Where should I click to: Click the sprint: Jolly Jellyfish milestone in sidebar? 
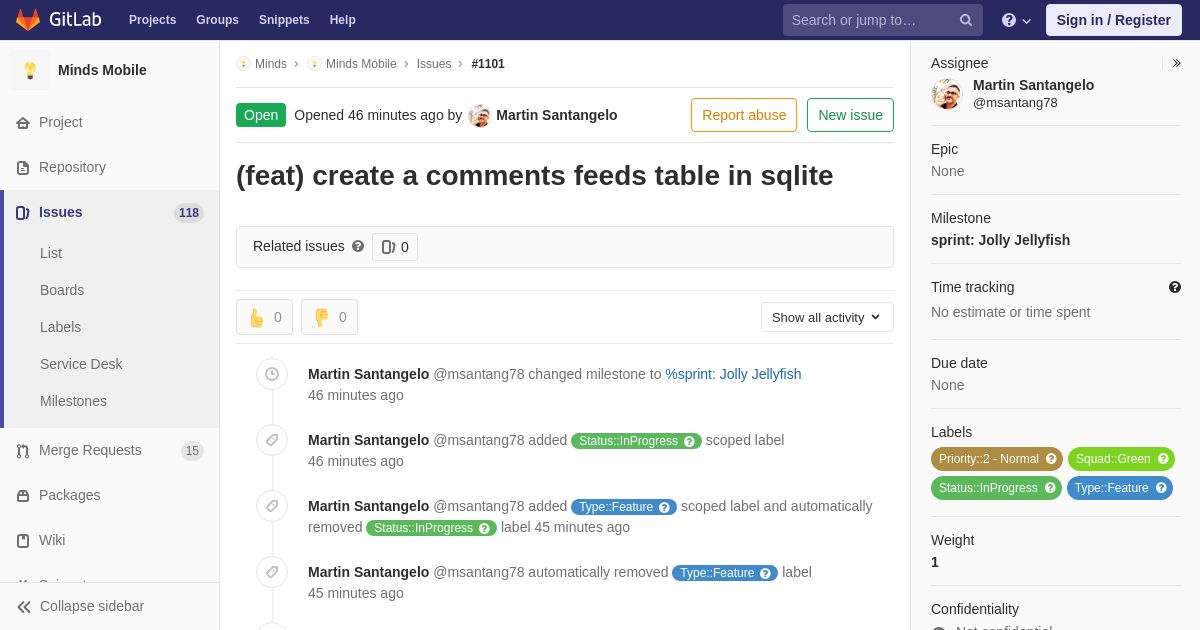(1000, 240)
